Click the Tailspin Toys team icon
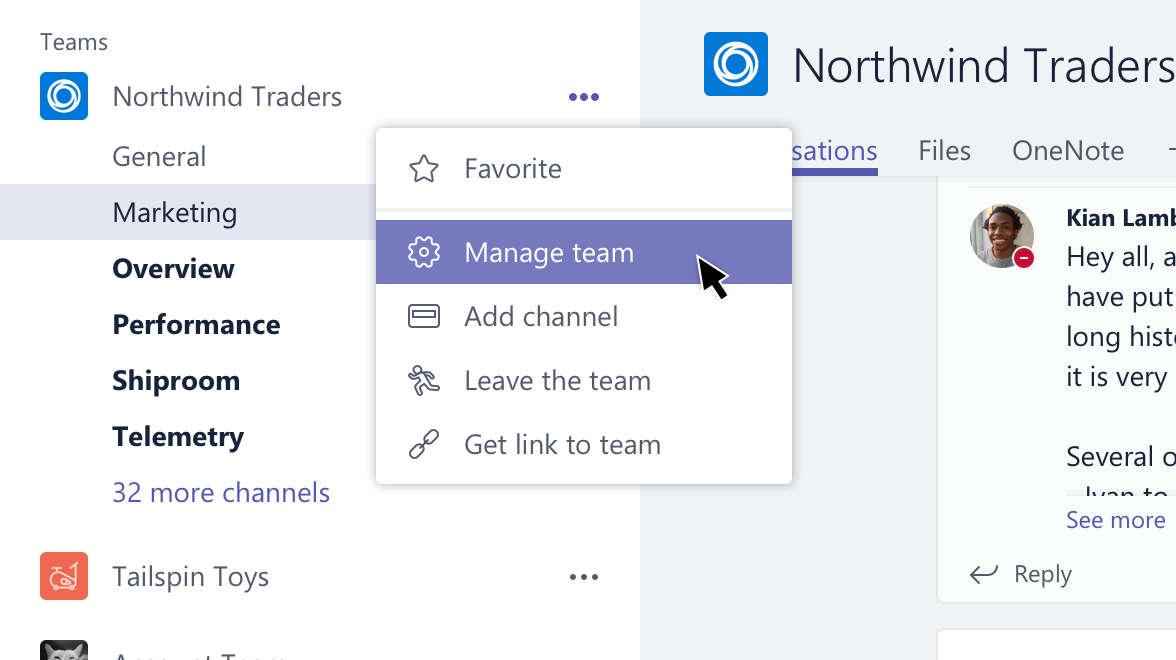The height and width of the screenshot is (660, 1176). 63,576
